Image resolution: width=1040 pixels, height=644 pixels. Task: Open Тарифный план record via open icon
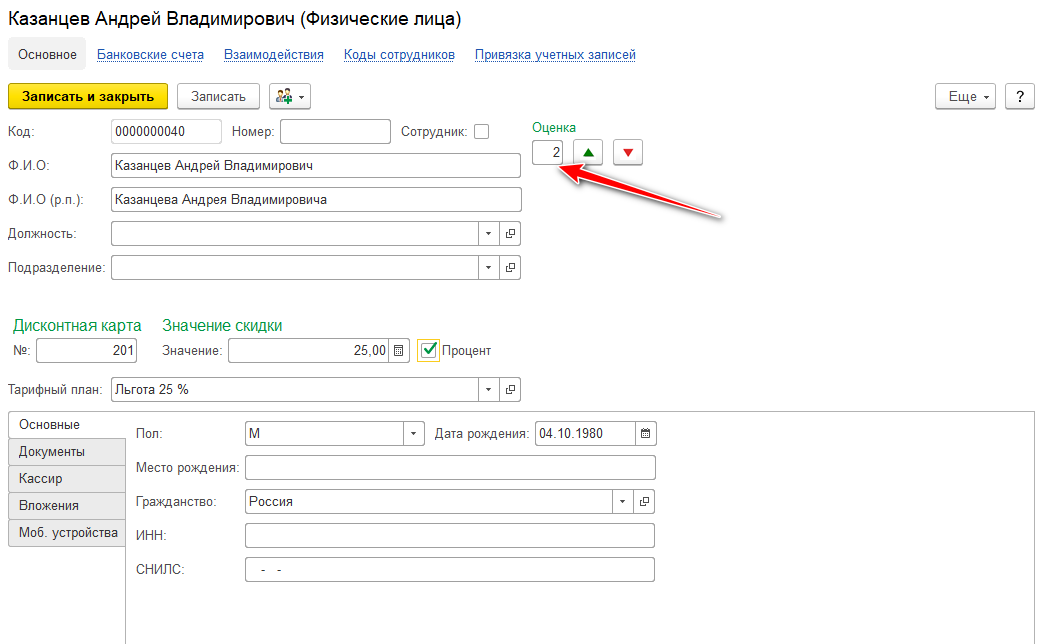click(509, 389)
